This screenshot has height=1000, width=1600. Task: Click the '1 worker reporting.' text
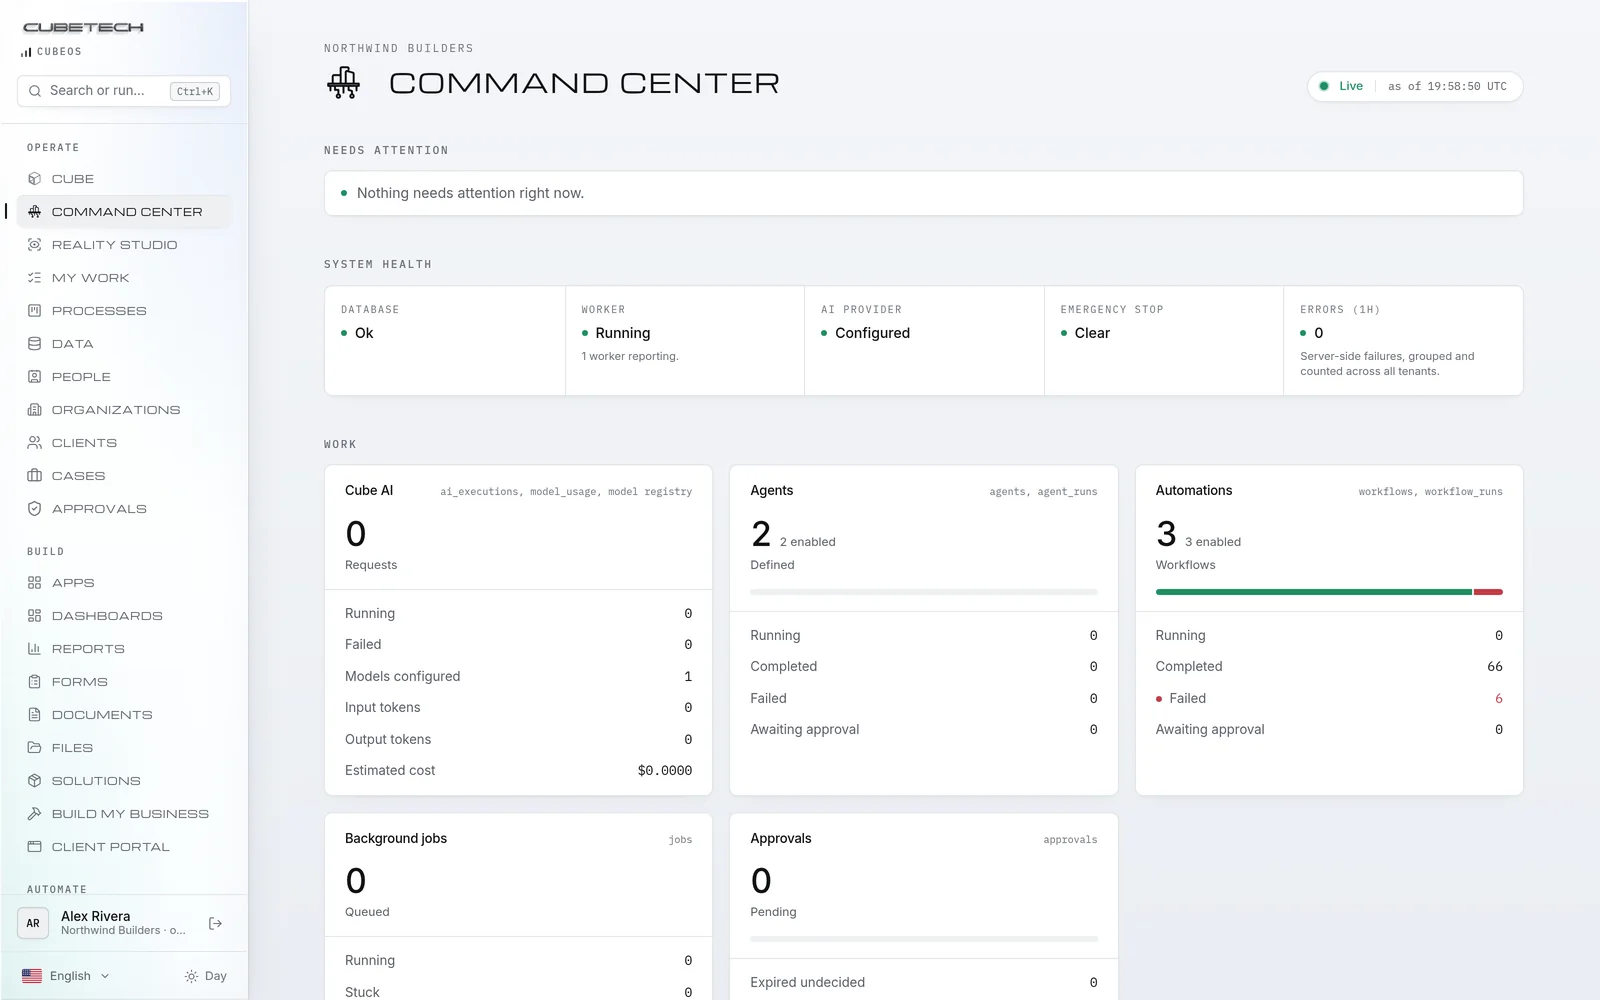630,356
